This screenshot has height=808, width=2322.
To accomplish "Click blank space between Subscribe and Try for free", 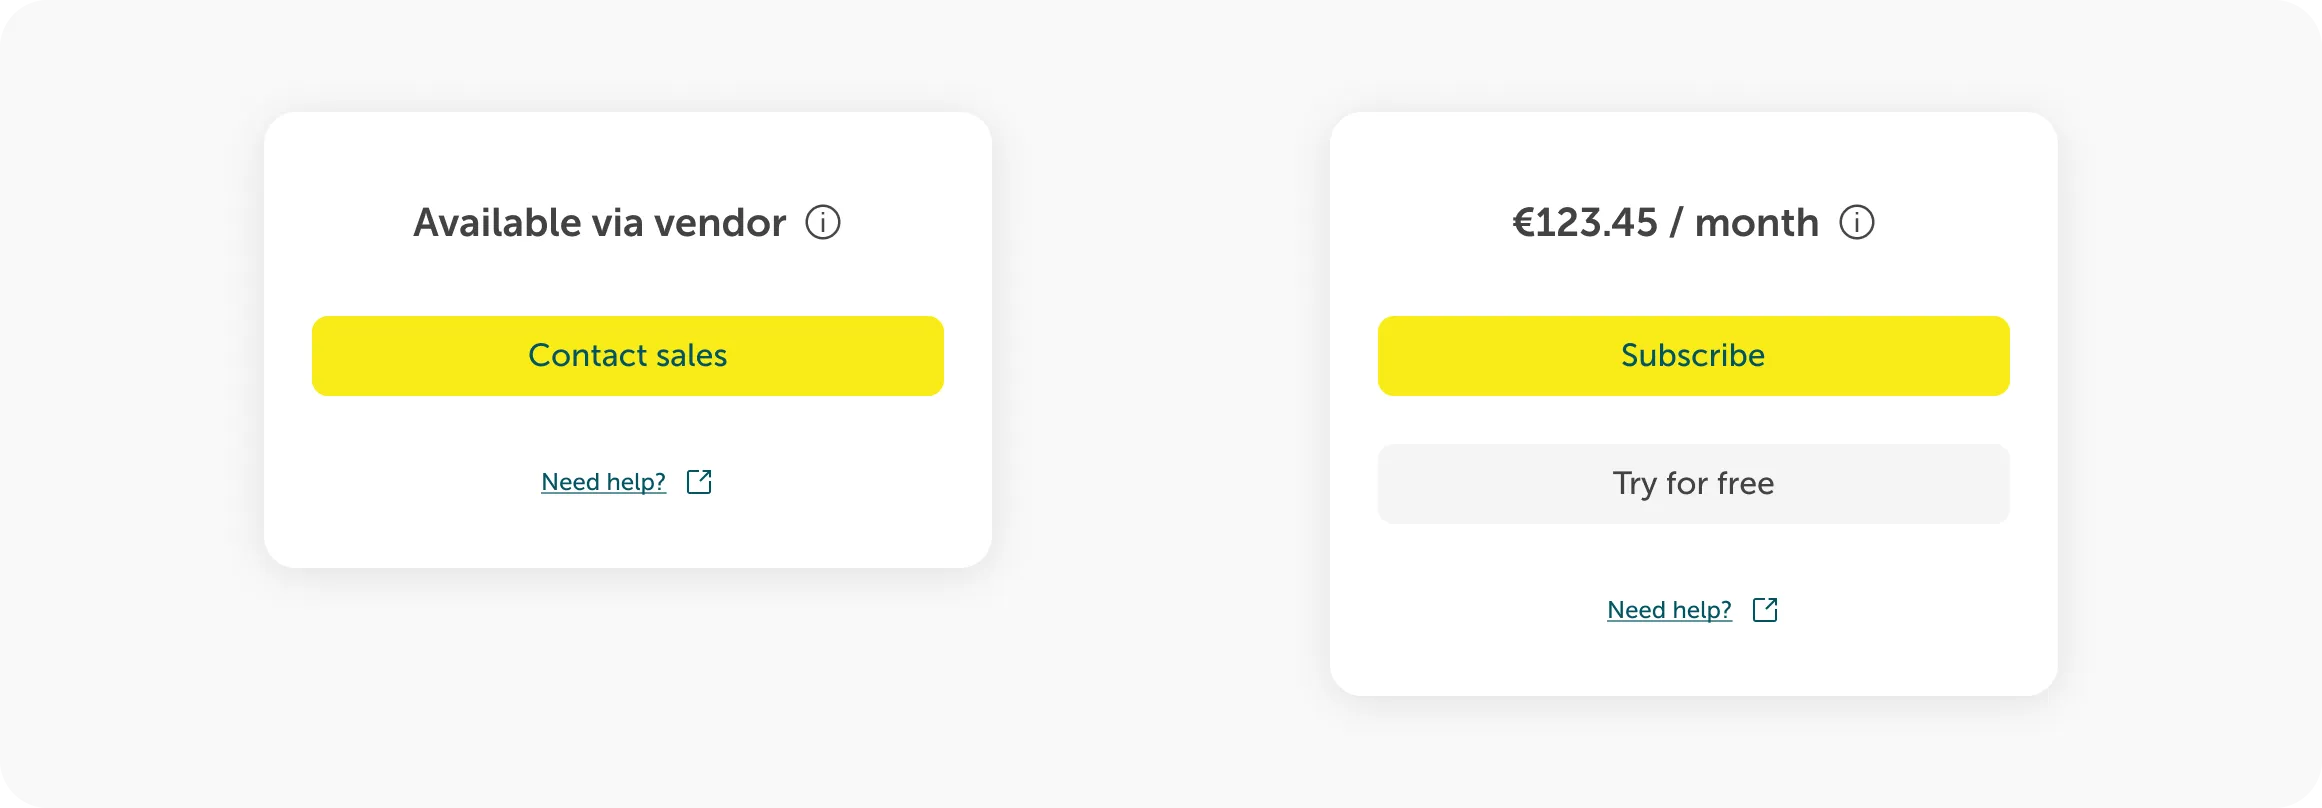I will [1693, 420].
